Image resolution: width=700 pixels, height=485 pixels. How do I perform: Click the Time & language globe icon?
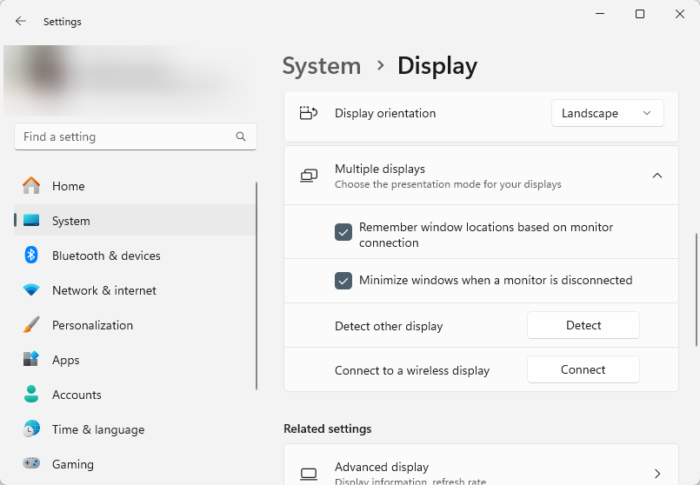coord(31,429)
